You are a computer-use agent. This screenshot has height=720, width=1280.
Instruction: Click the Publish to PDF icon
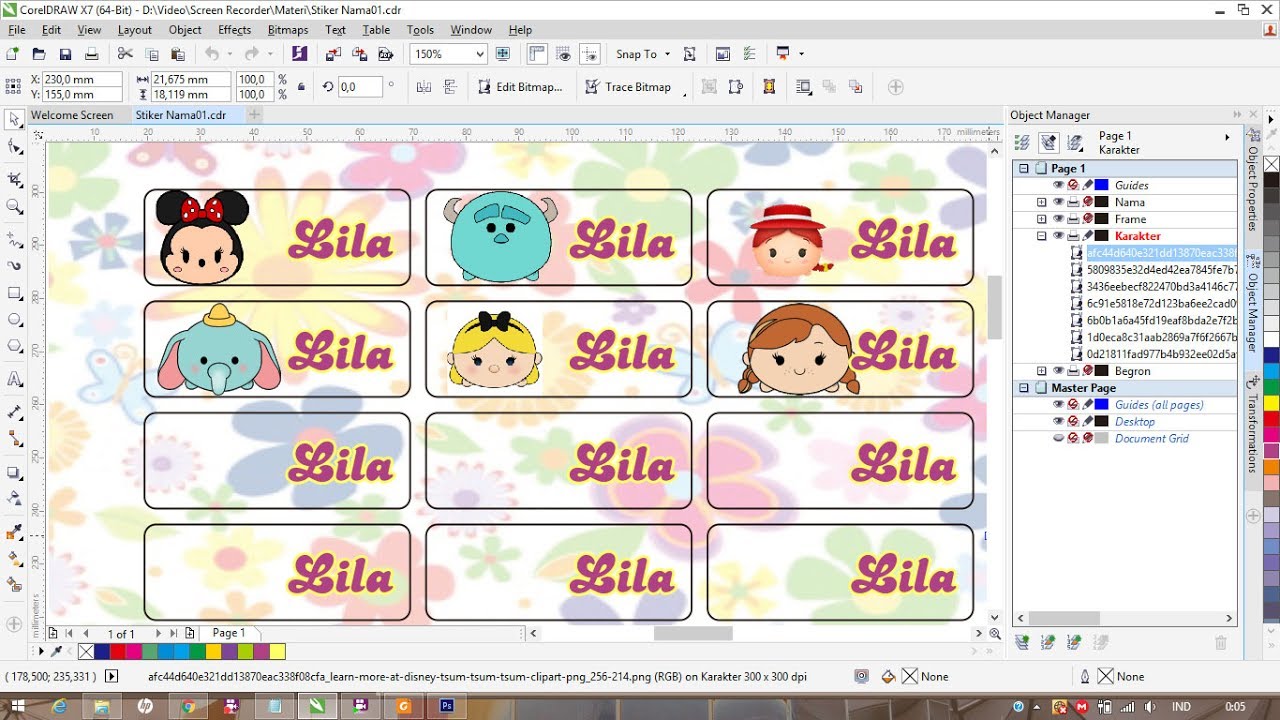(384, 54)
